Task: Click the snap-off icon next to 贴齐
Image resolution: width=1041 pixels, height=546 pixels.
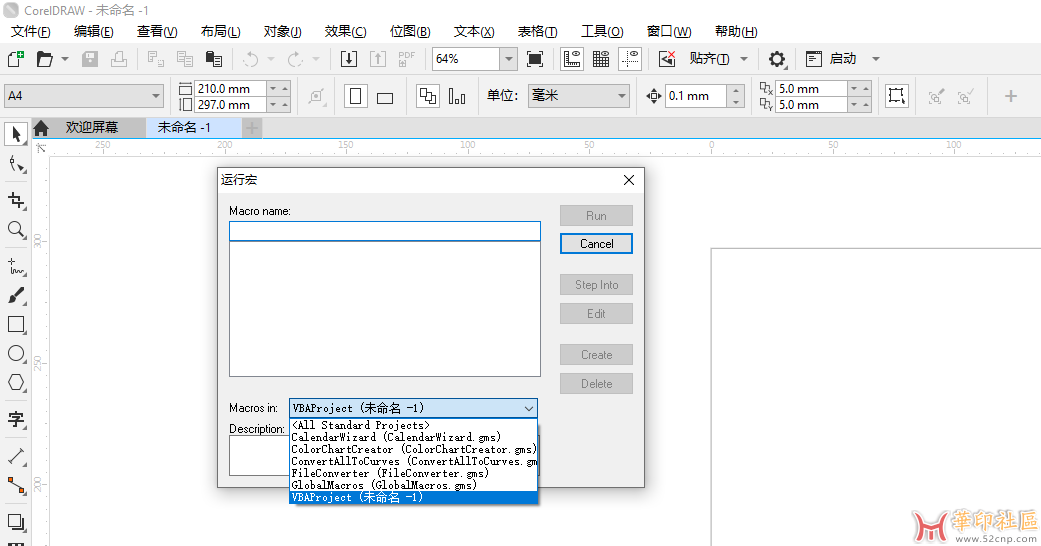Action: tap(667, 59)
